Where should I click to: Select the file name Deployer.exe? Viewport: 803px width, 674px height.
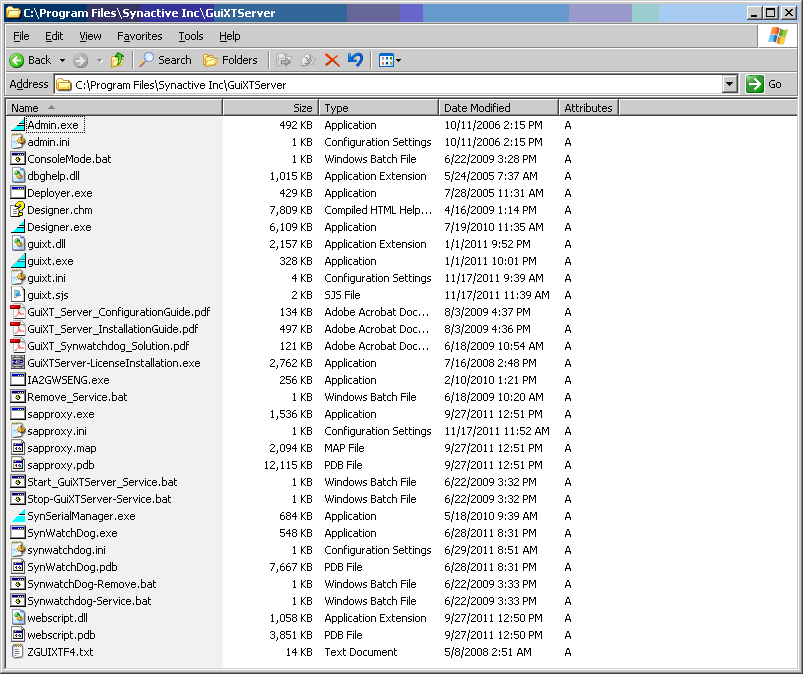coord(60,193)
